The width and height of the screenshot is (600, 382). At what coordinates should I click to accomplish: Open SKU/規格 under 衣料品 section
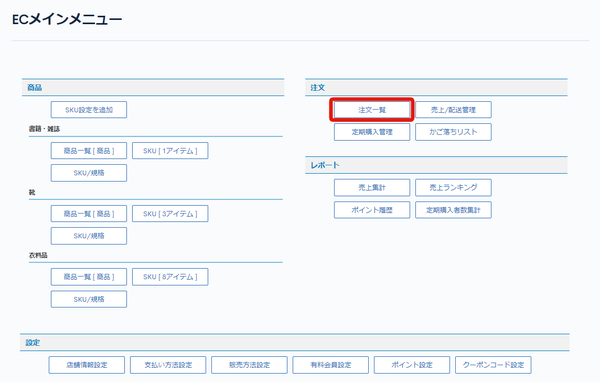[x=89, y=299]
